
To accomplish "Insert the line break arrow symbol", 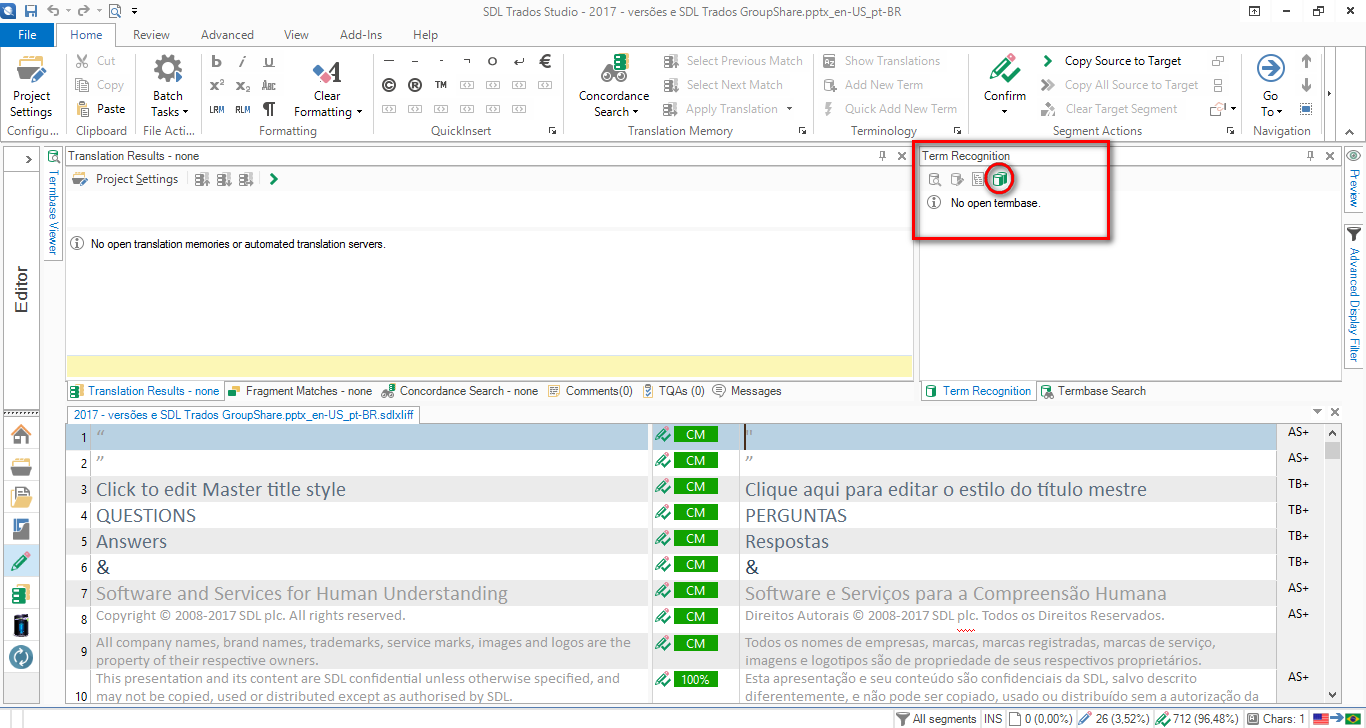I will (519, 61).
